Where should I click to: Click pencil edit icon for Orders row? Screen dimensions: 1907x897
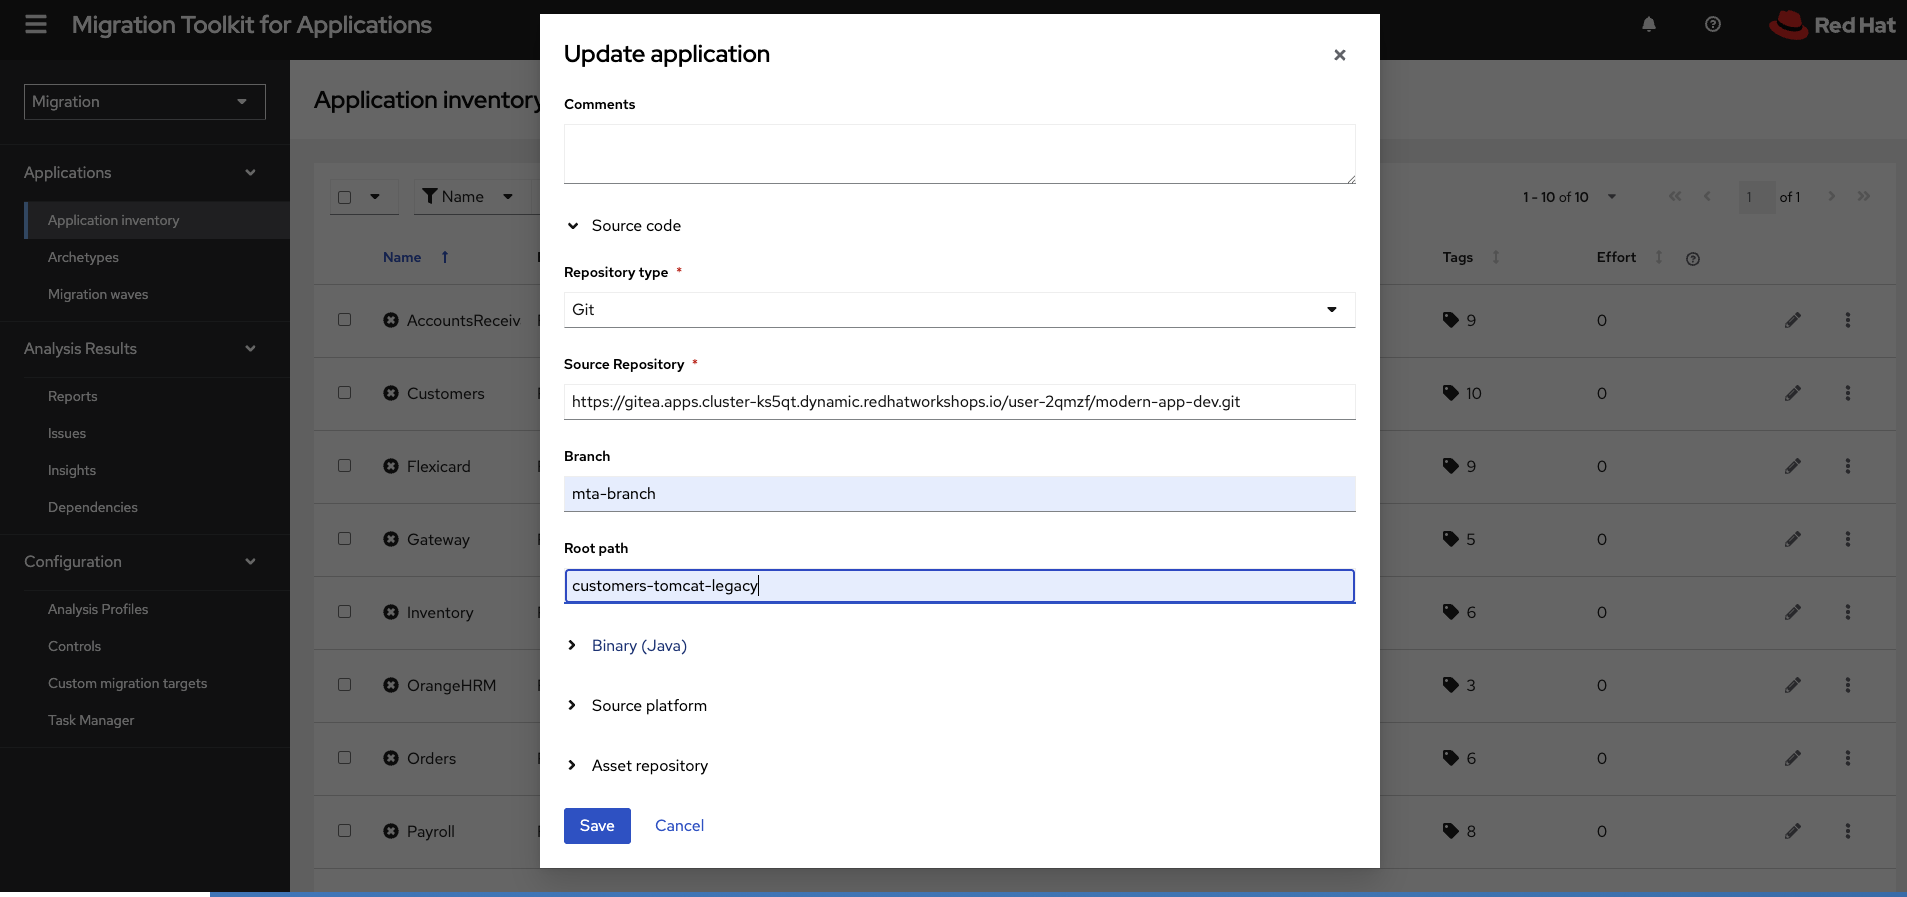(1793, 758)
